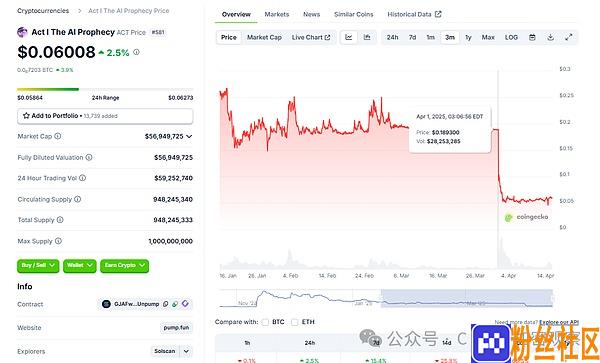
Task: Click the $0.06008 price value
Action: (56, 52)
